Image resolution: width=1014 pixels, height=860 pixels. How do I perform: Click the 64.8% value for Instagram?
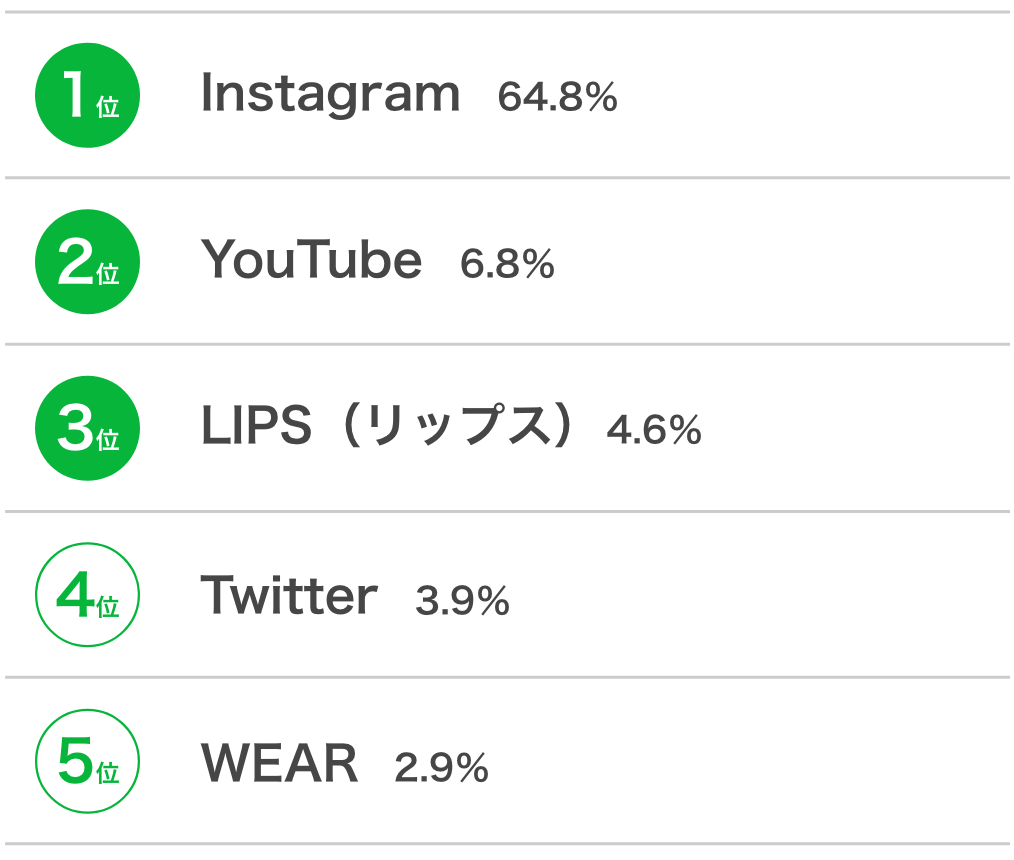pos(557,97)
